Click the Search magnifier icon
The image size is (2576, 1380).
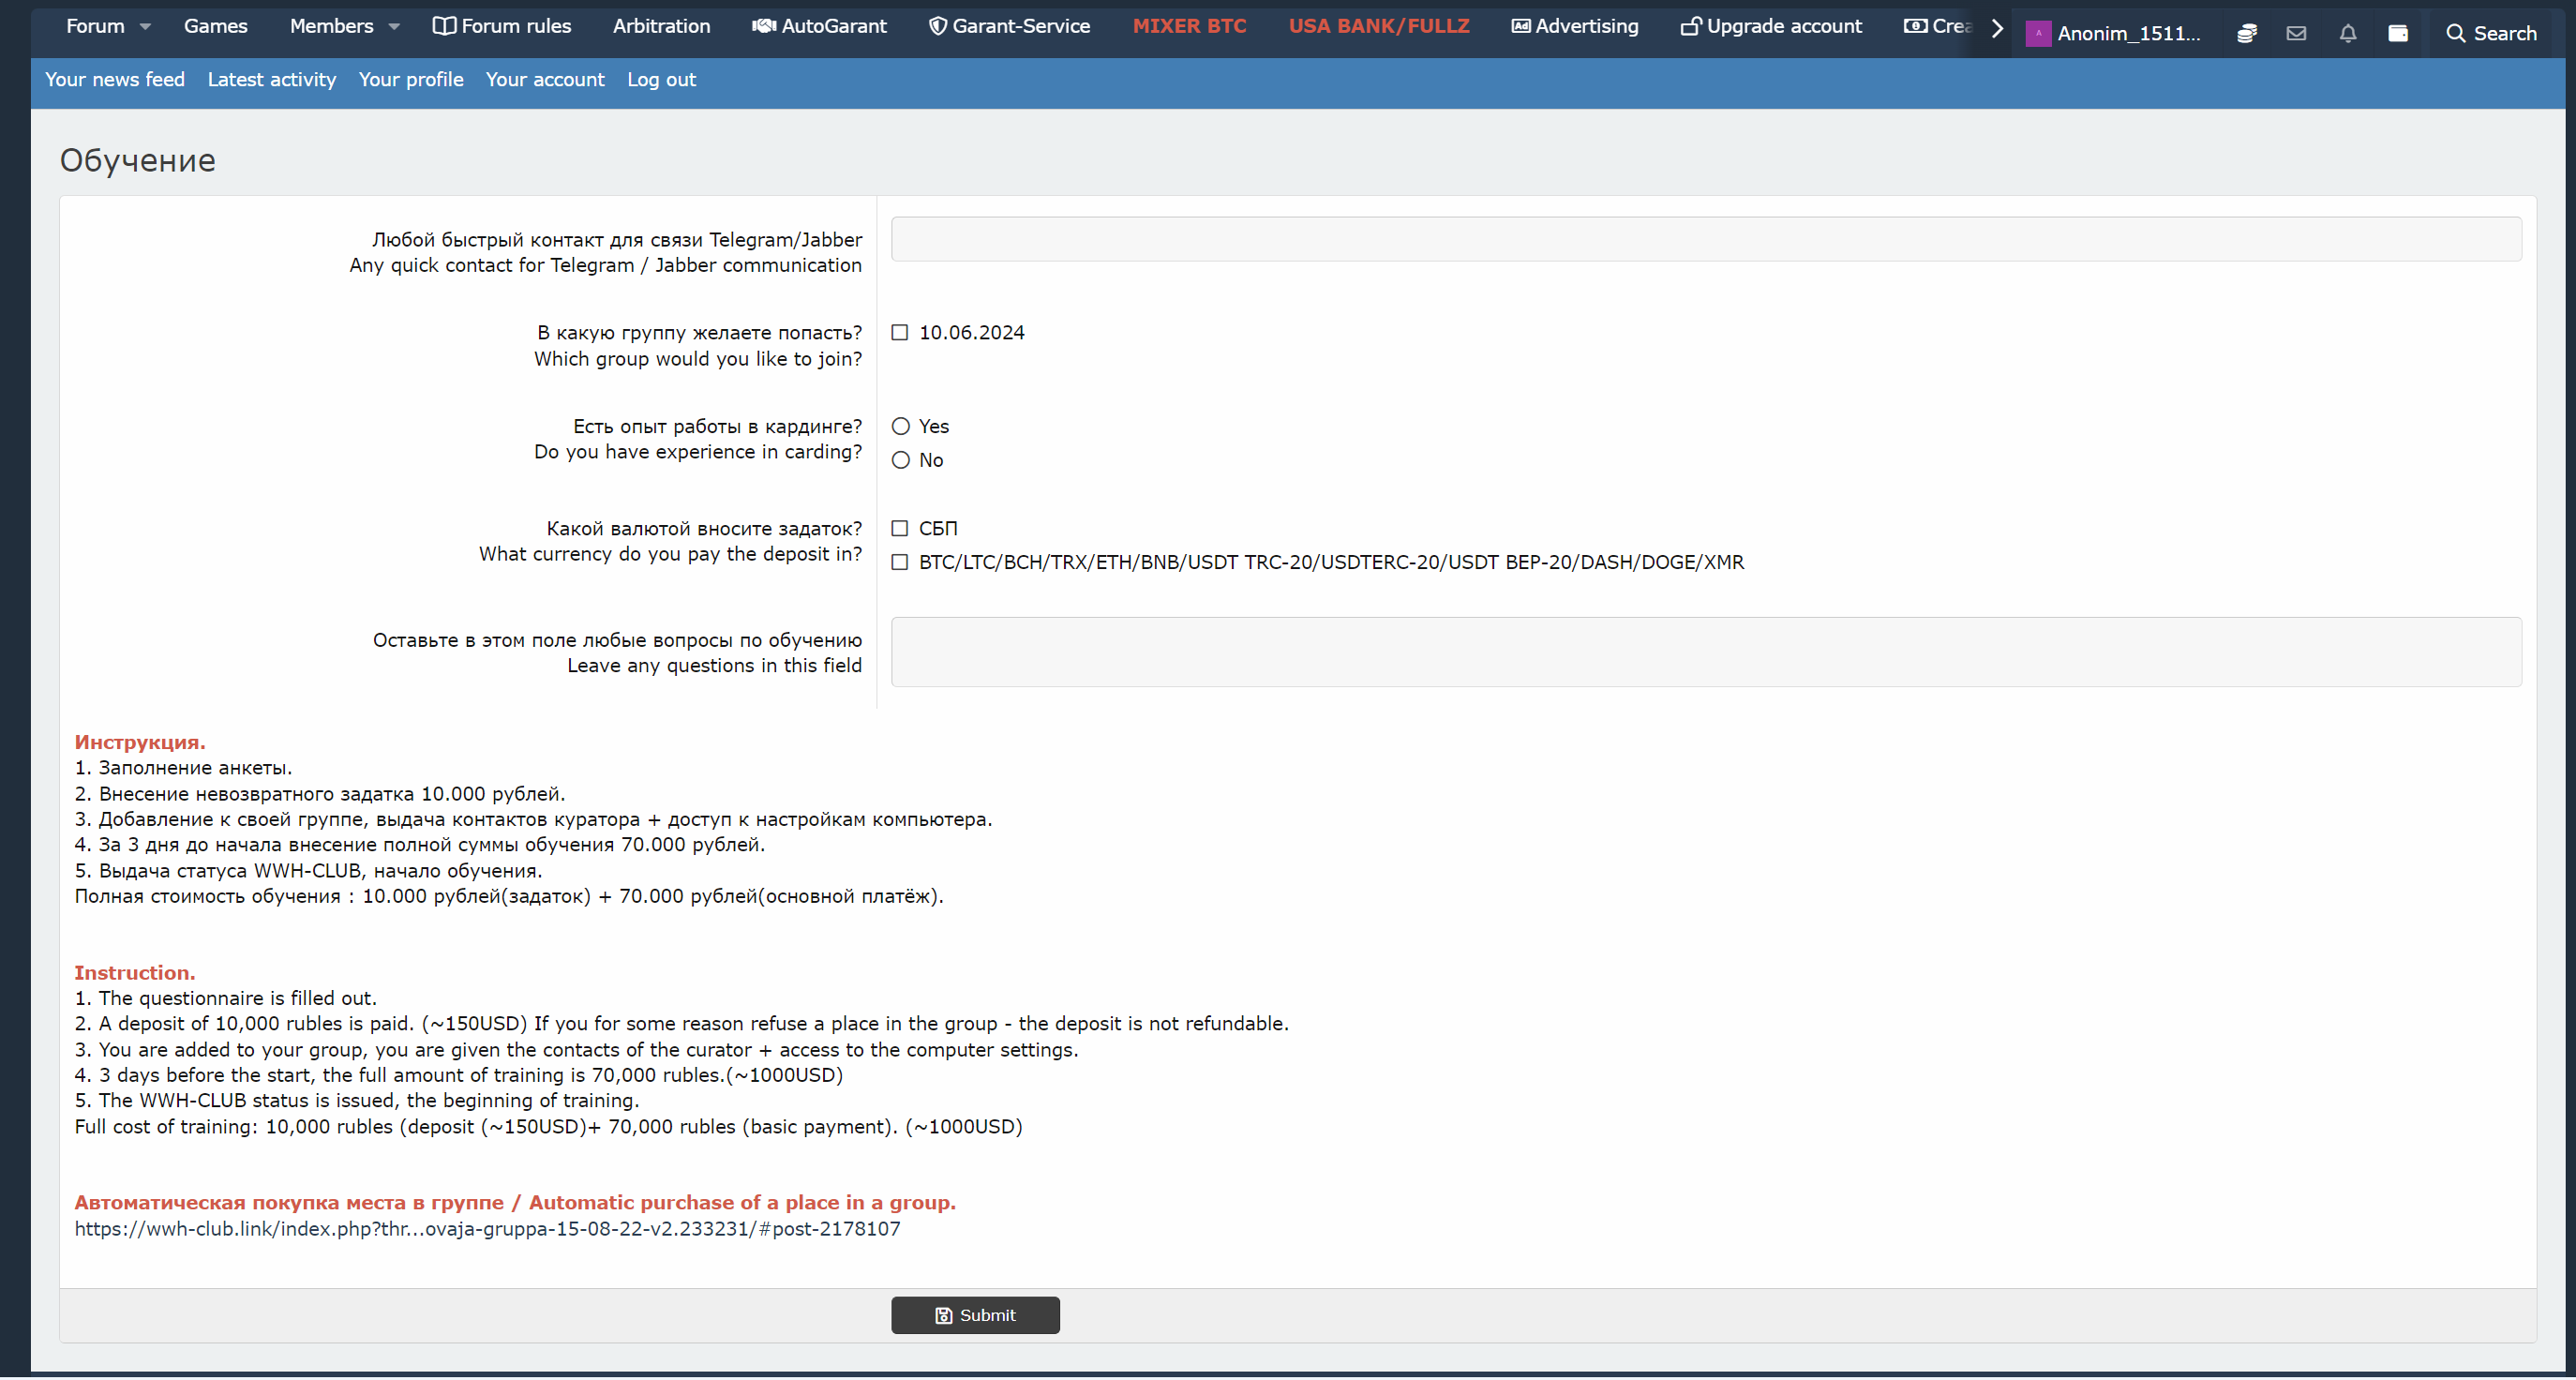click(2455, 33)
